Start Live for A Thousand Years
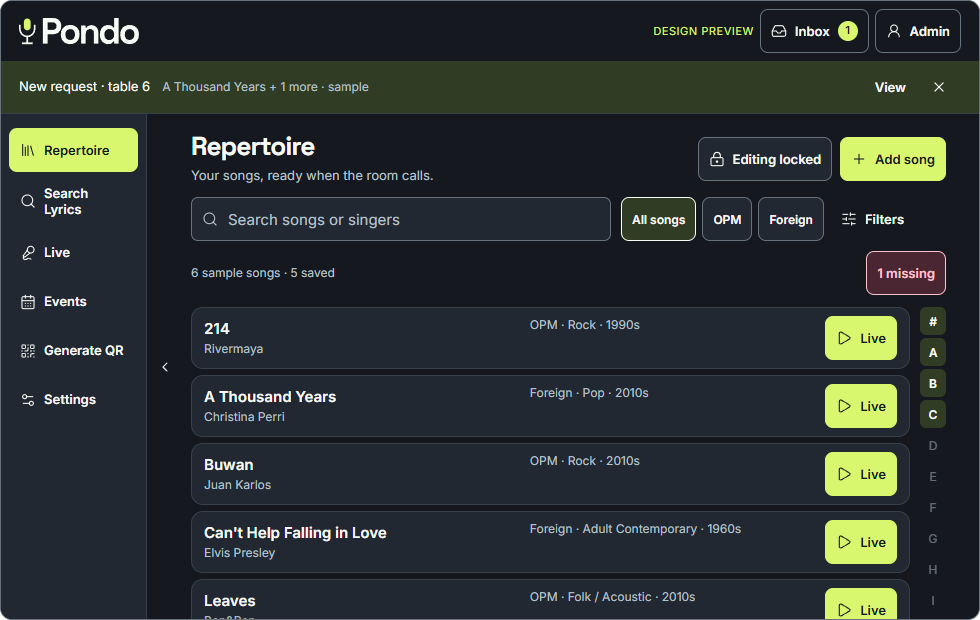The image size is (980, 620). 861,406
